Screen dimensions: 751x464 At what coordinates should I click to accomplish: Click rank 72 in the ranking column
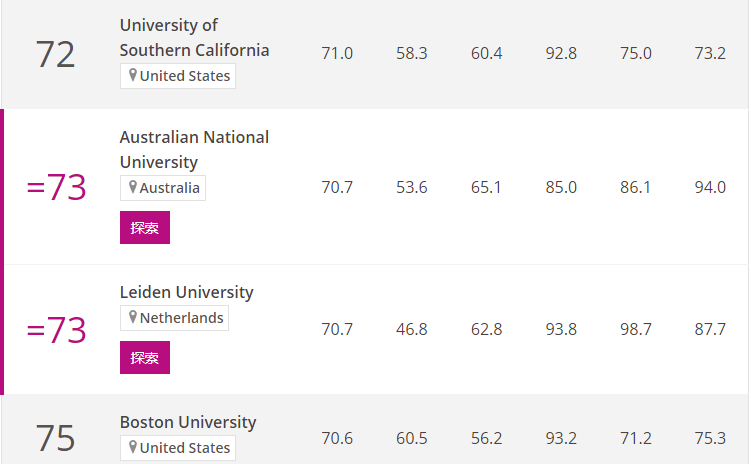tap(56, 54)
